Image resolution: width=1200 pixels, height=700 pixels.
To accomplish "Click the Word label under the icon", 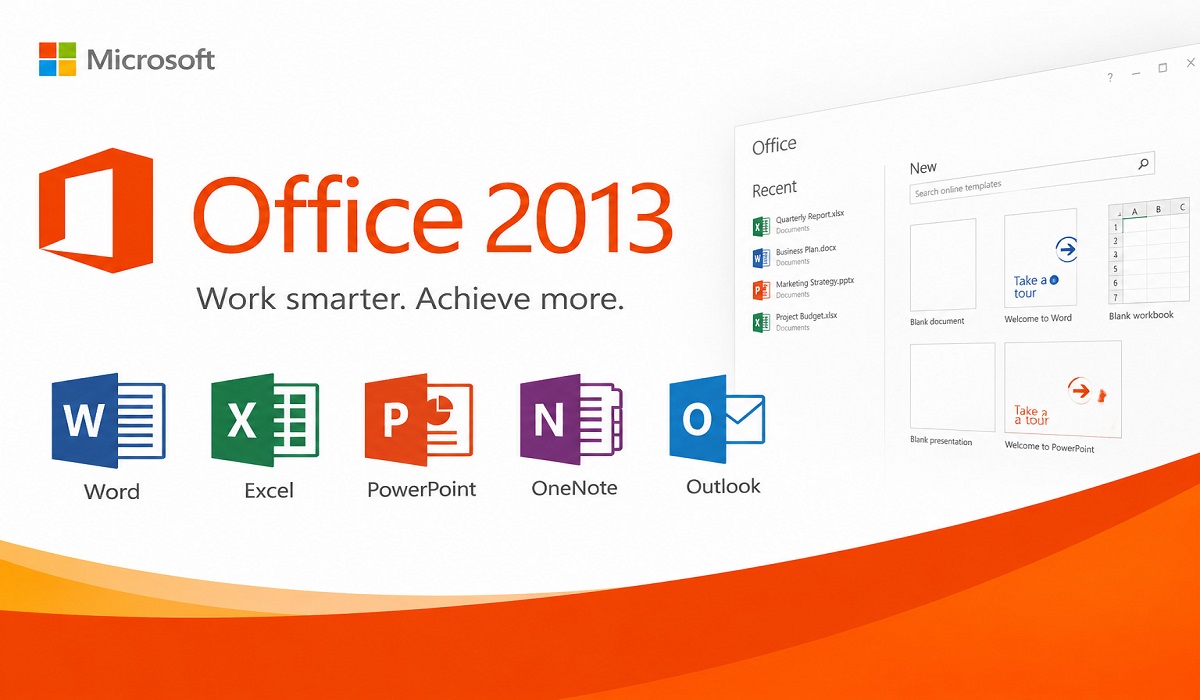I will pos(112,492).
